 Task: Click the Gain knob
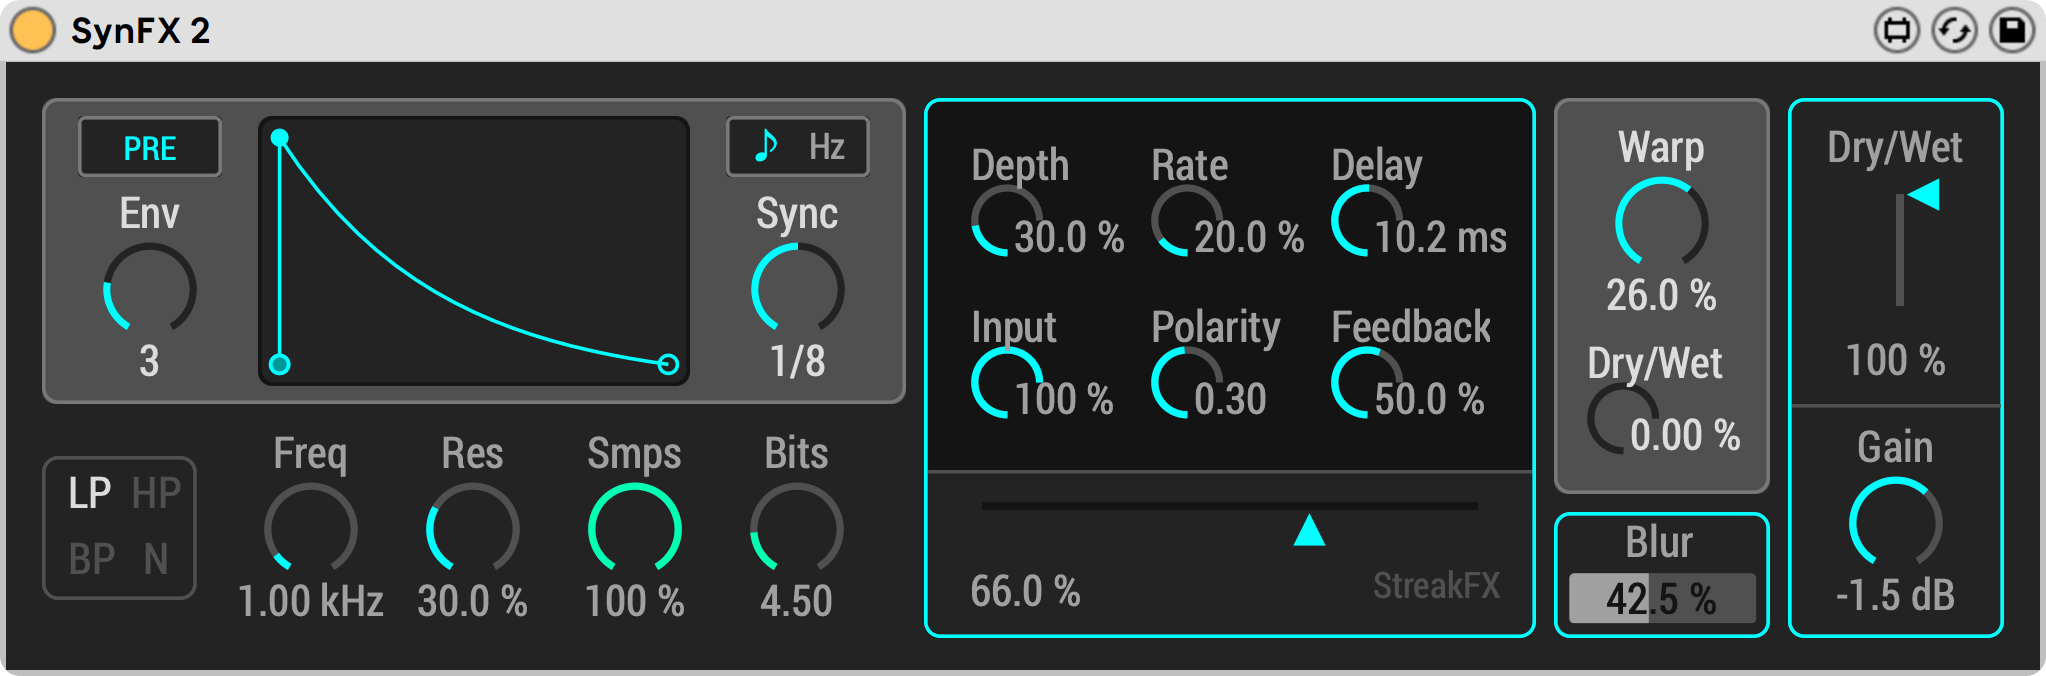[x=1895, y=523]
